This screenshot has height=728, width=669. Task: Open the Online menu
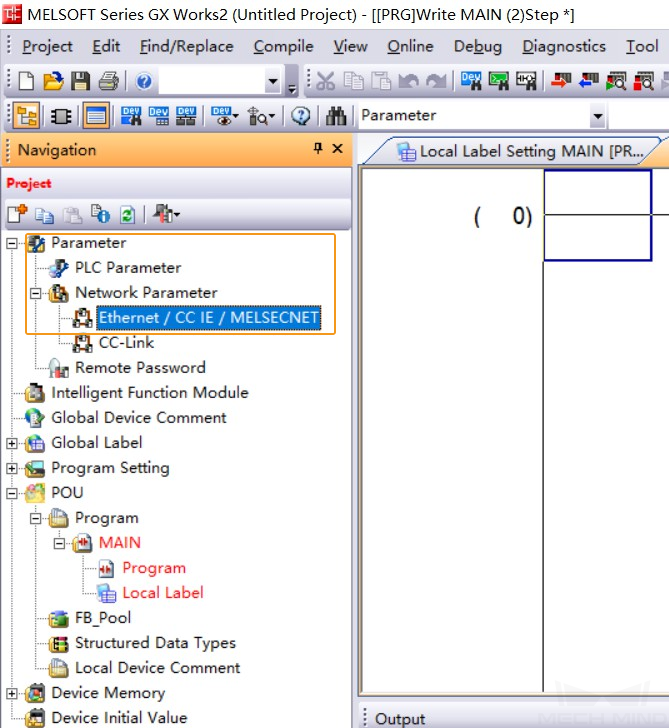pyautogui.click(x=410, y=46)
